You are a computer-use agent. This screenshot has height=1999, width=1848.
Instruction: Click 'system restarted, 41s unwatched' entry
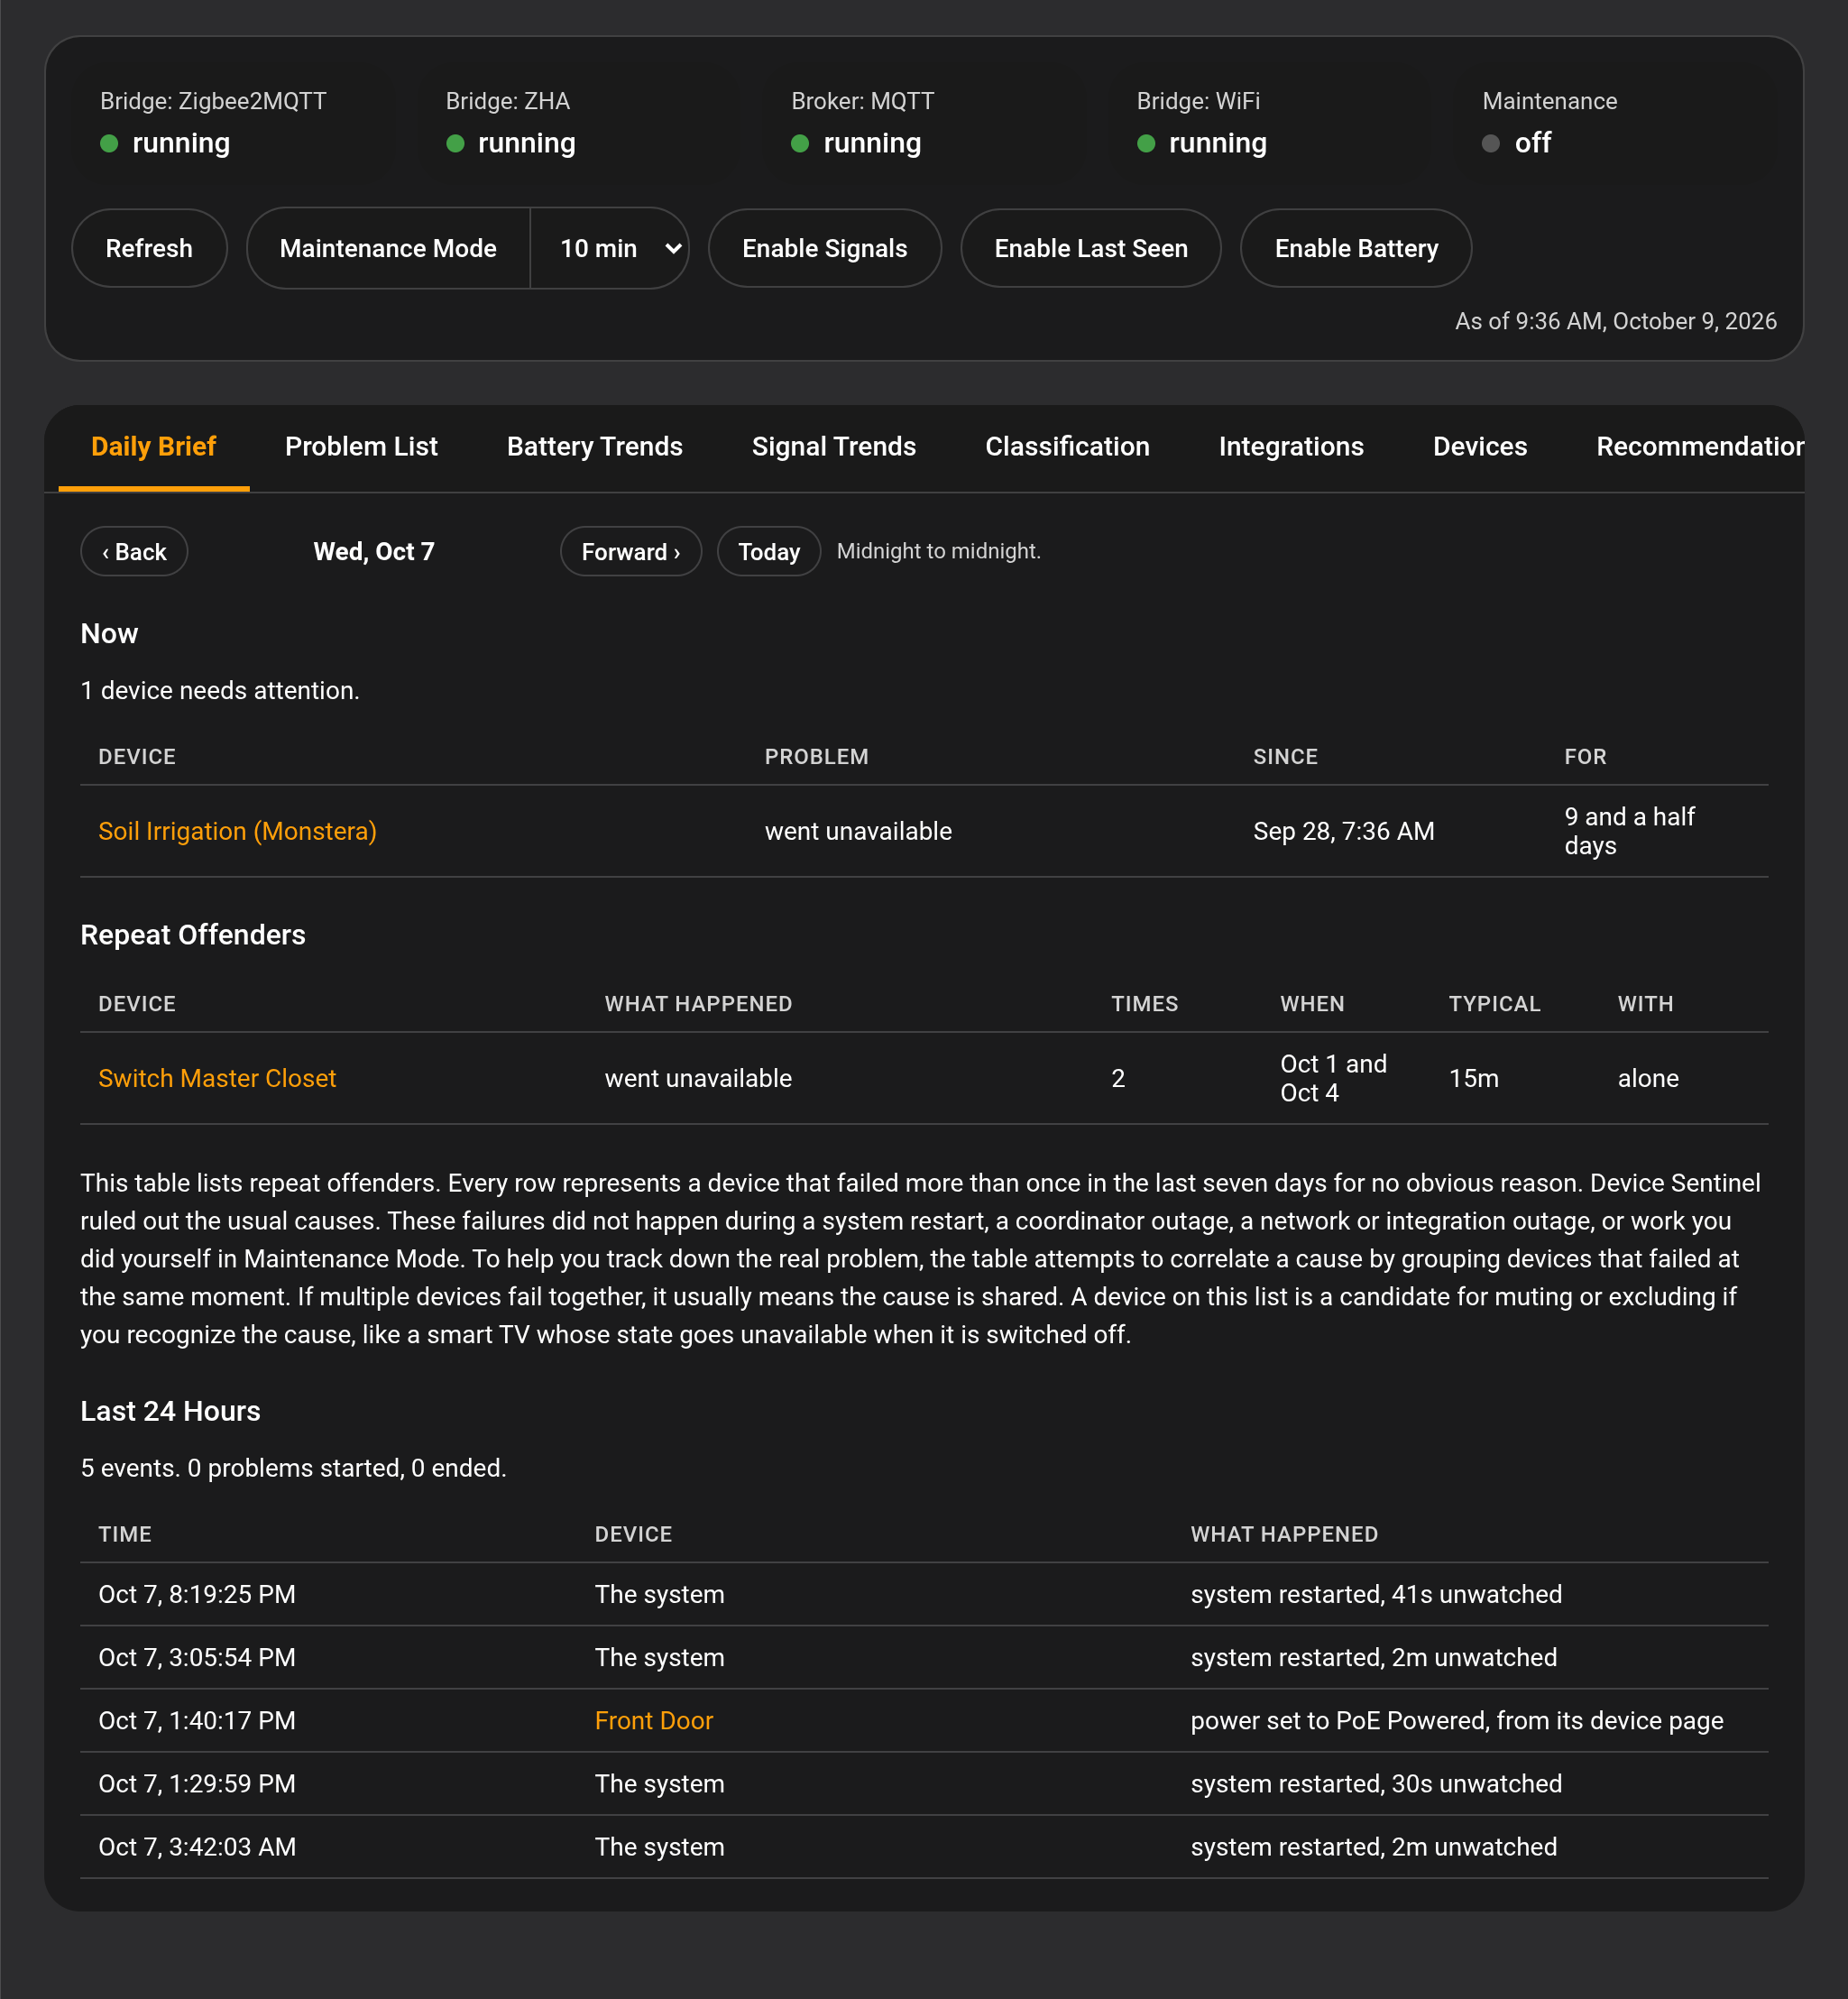click(x=1376, y=1594)
